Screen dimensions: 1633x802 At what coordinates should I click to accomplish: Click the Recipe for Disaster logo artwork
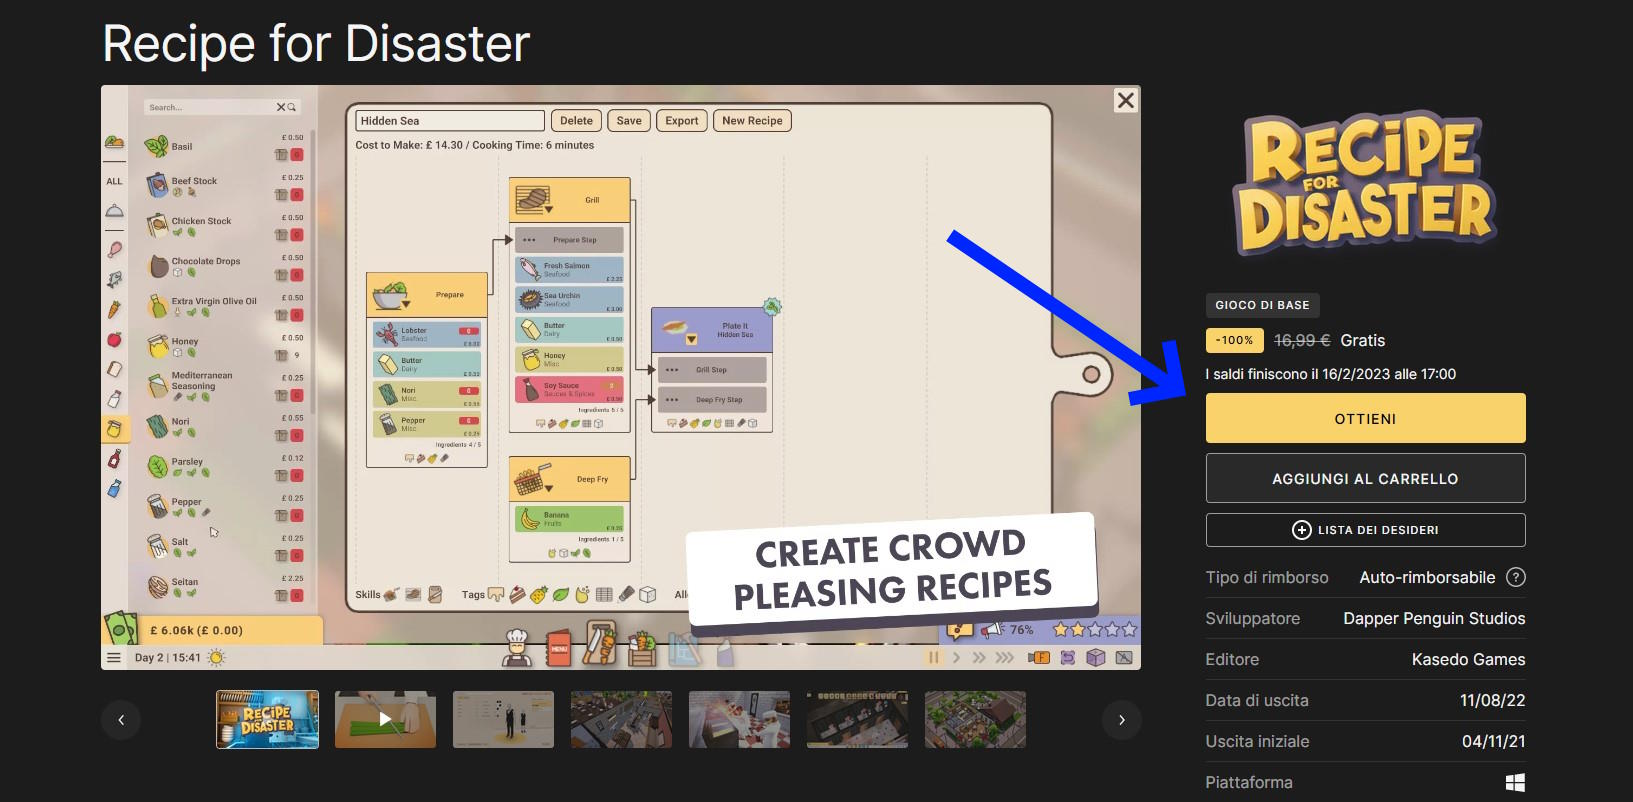pos(1365,183)
